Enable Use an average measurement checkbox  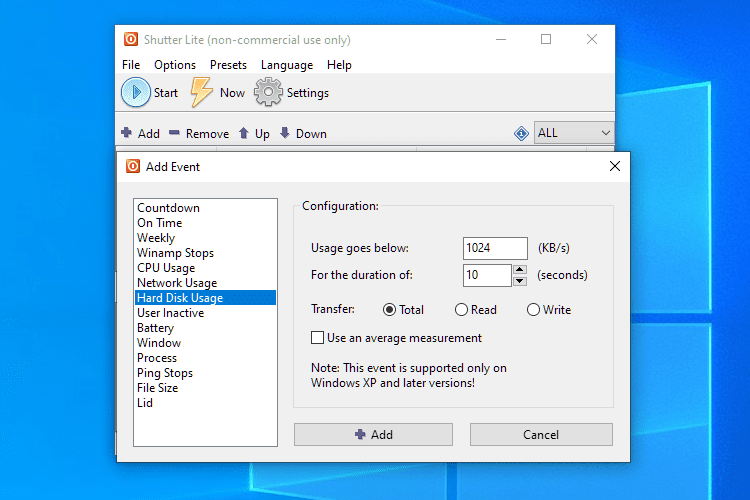click(x=317, y=338)
